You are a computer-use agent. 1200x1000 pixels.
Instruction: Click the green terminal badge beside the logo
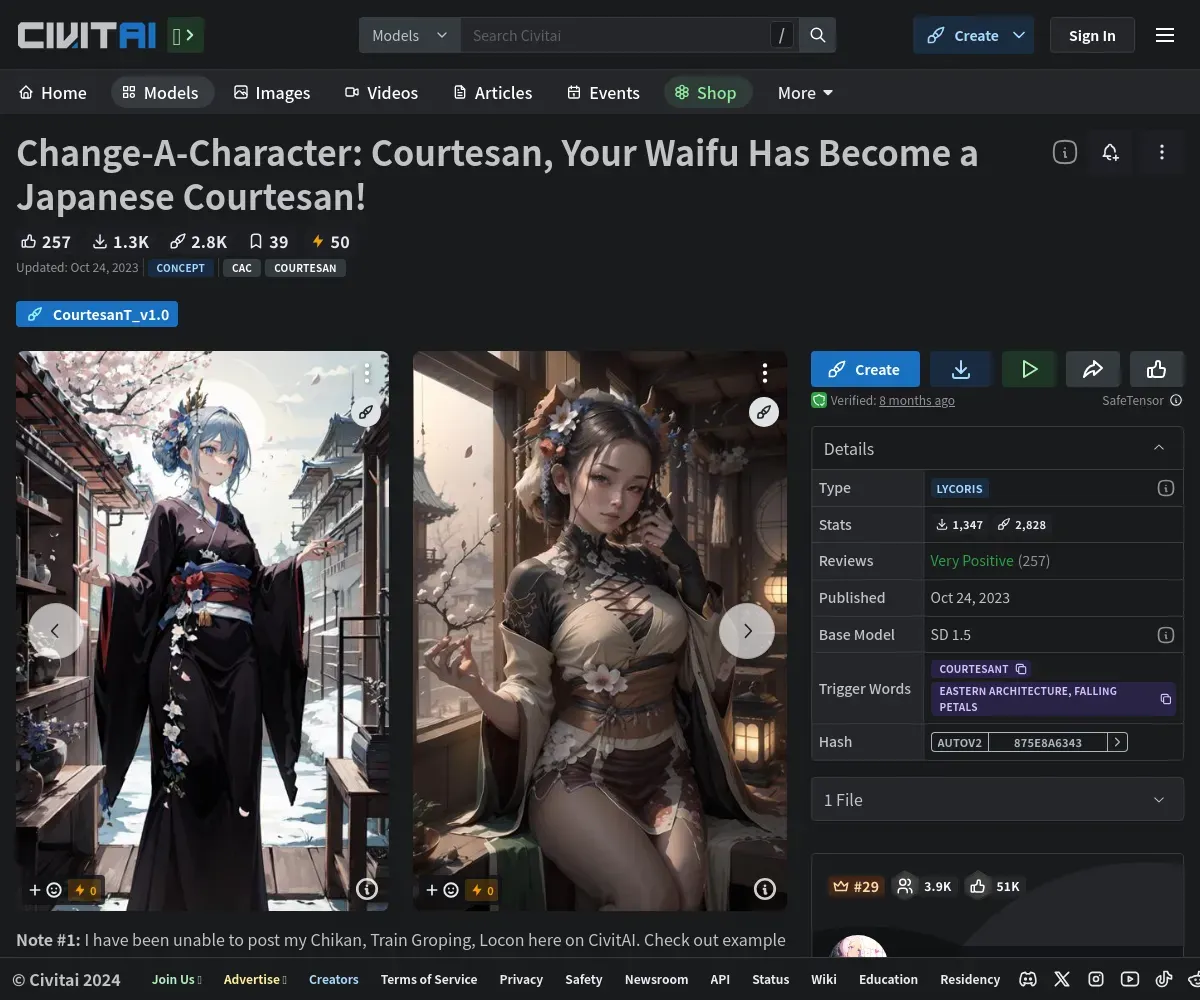(186, 36)
